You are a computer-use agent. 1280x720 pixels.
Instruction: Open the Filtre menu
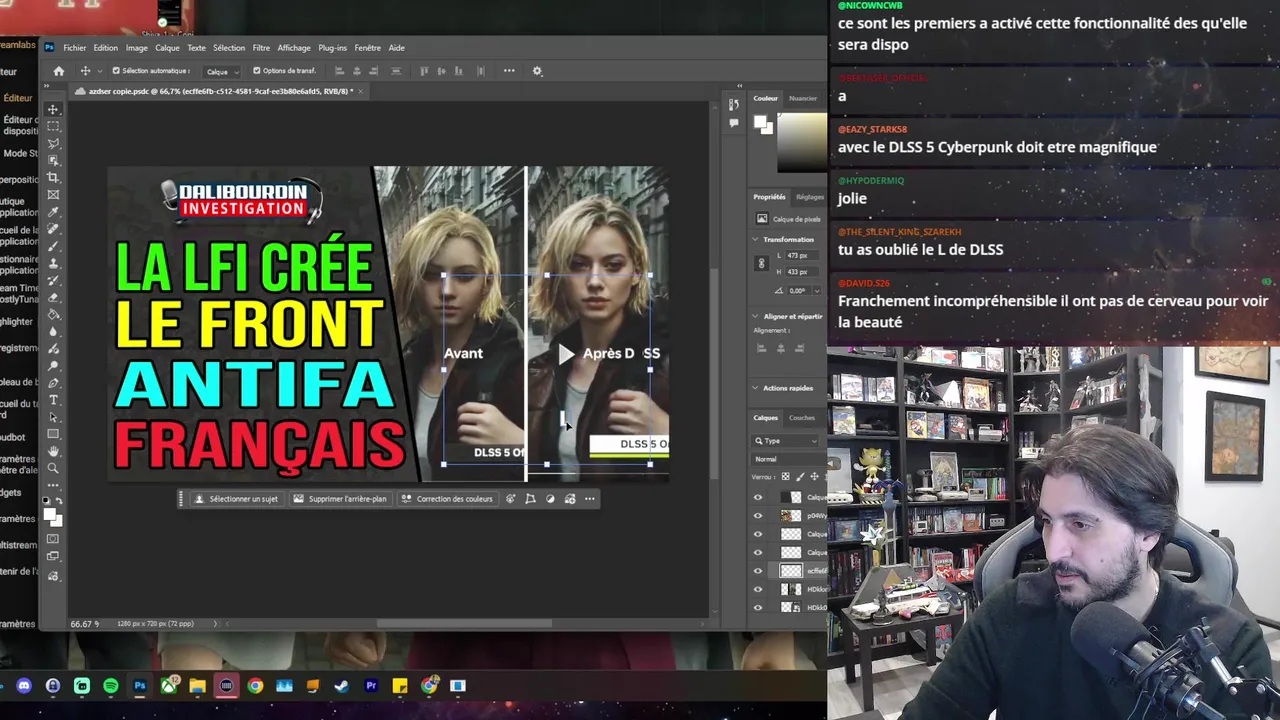[x=261, y=48]
